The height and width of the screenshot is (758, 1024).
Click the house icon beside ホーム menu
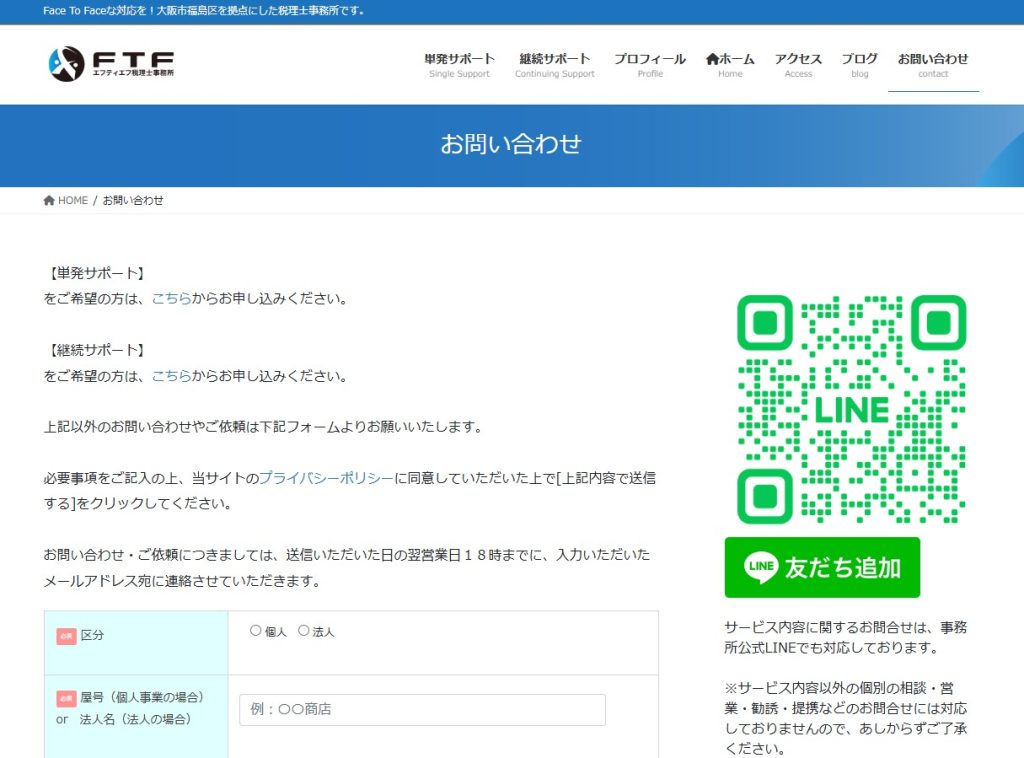tap(712, 59)
